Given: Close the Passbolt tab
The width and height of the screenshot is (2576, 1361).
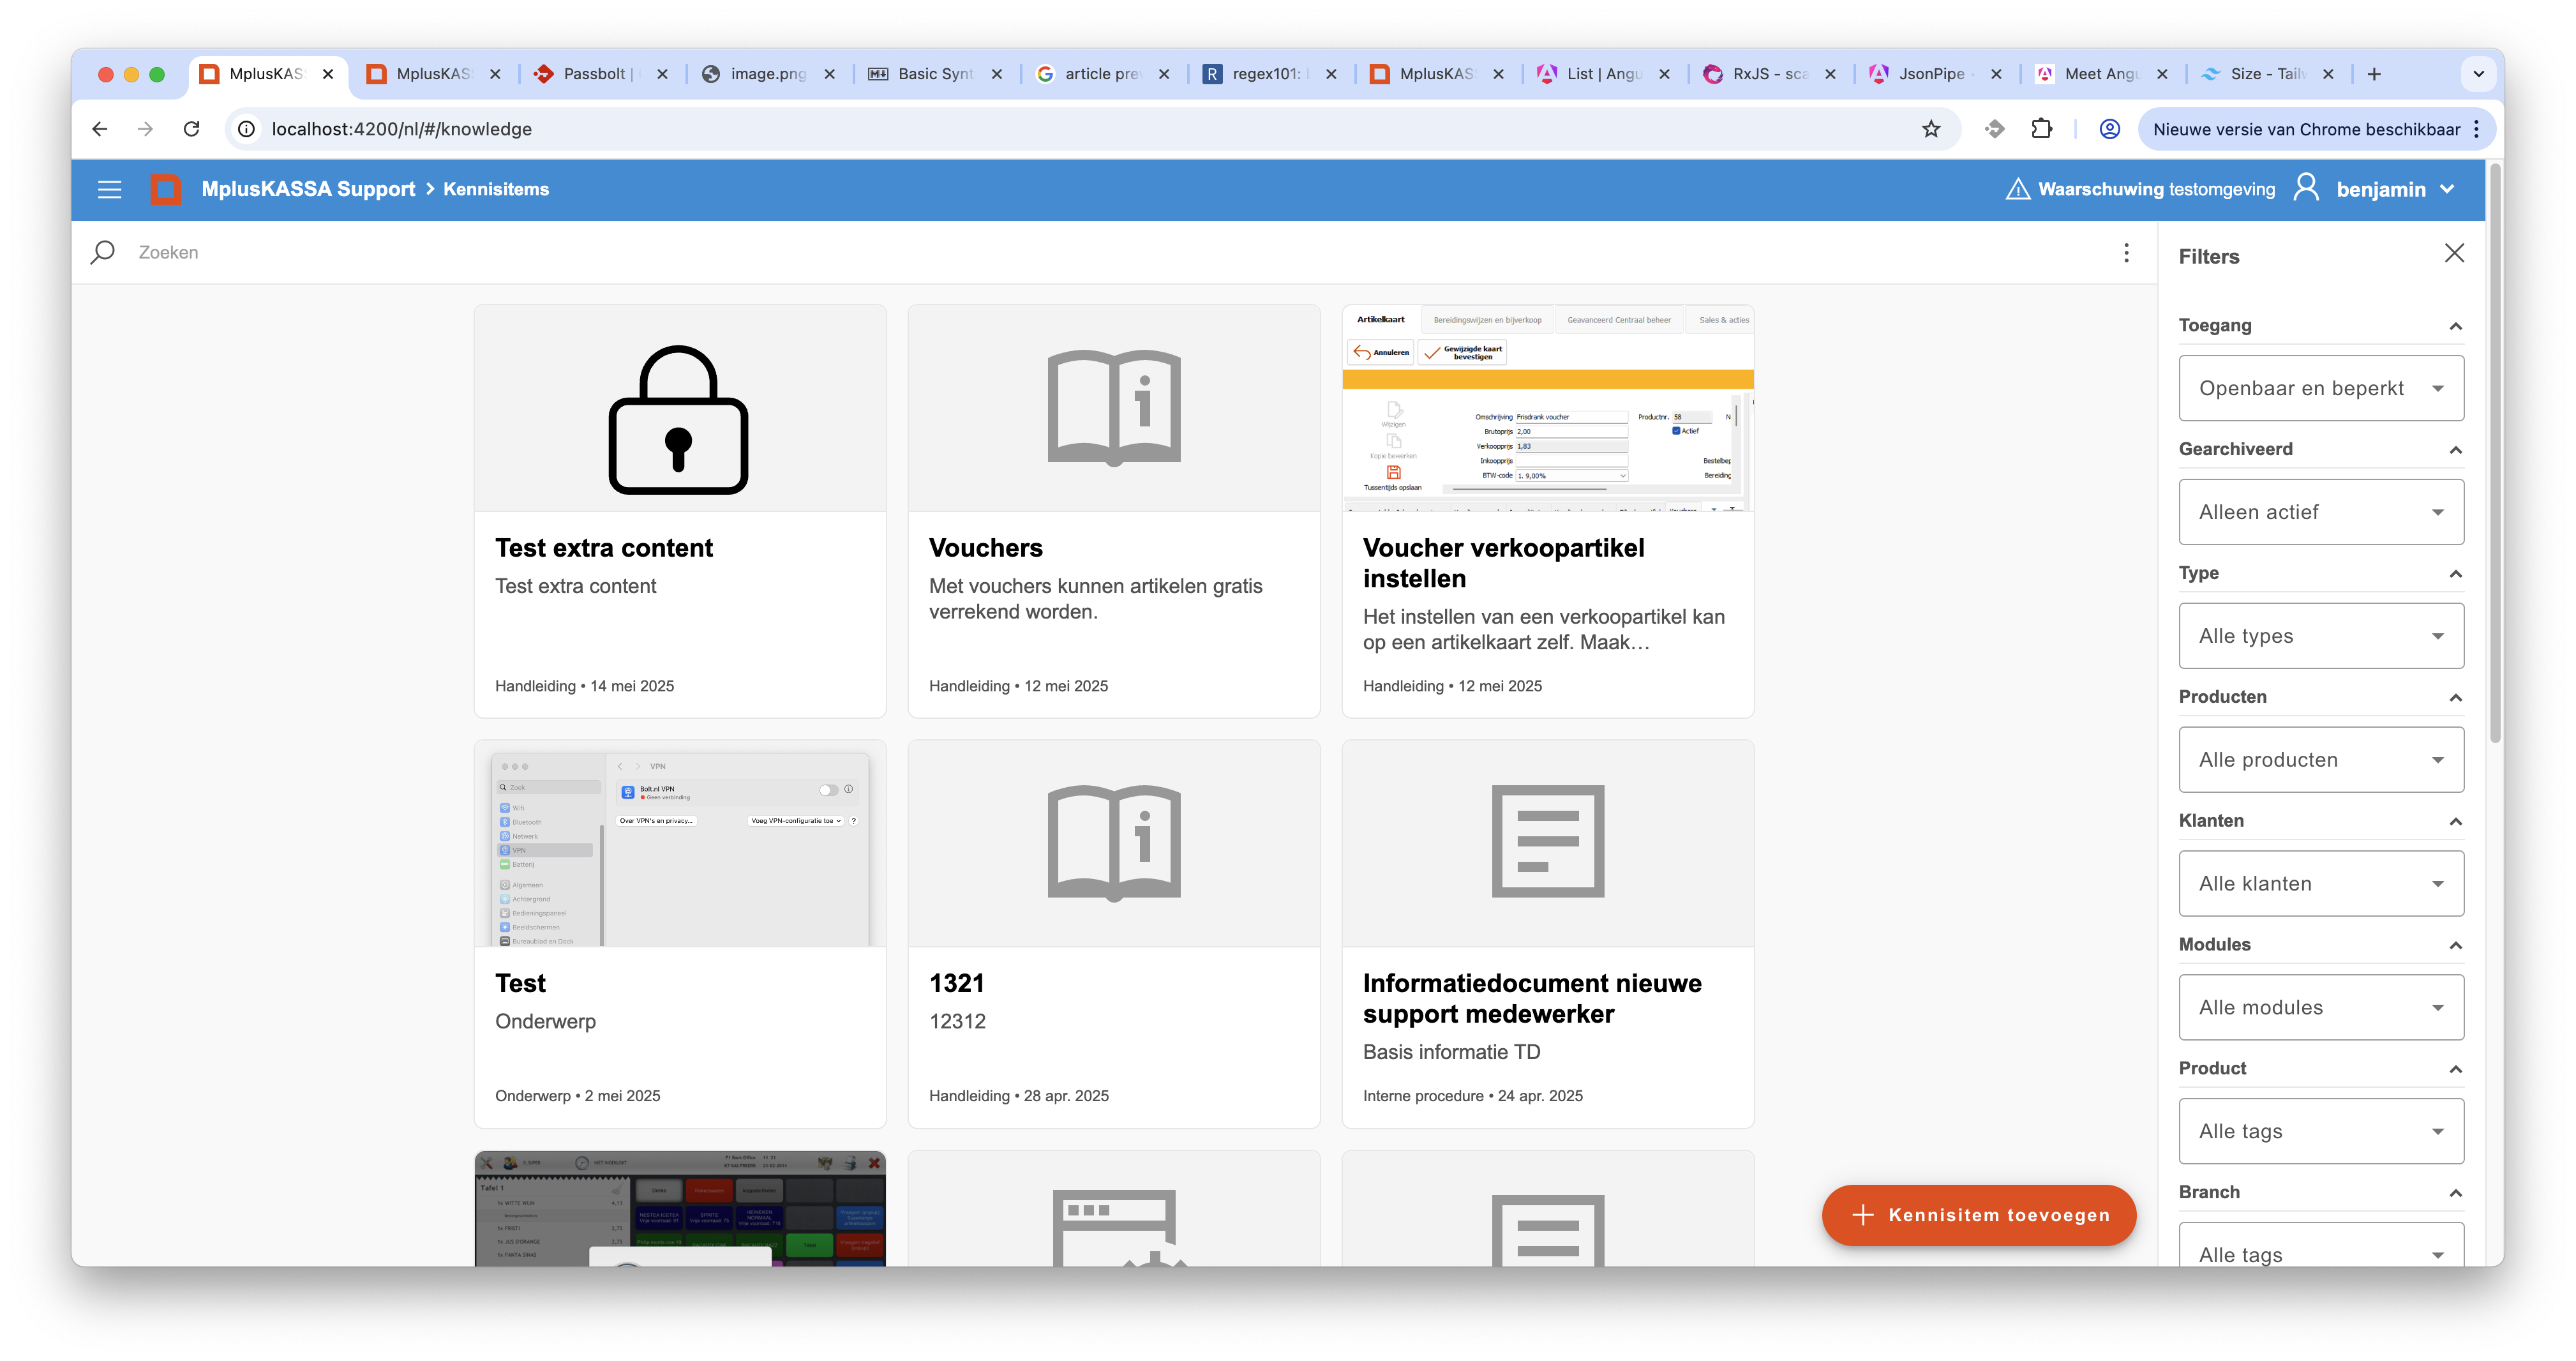Looking at the screenshot, I should pyautogui.click(x=662, y=74).
